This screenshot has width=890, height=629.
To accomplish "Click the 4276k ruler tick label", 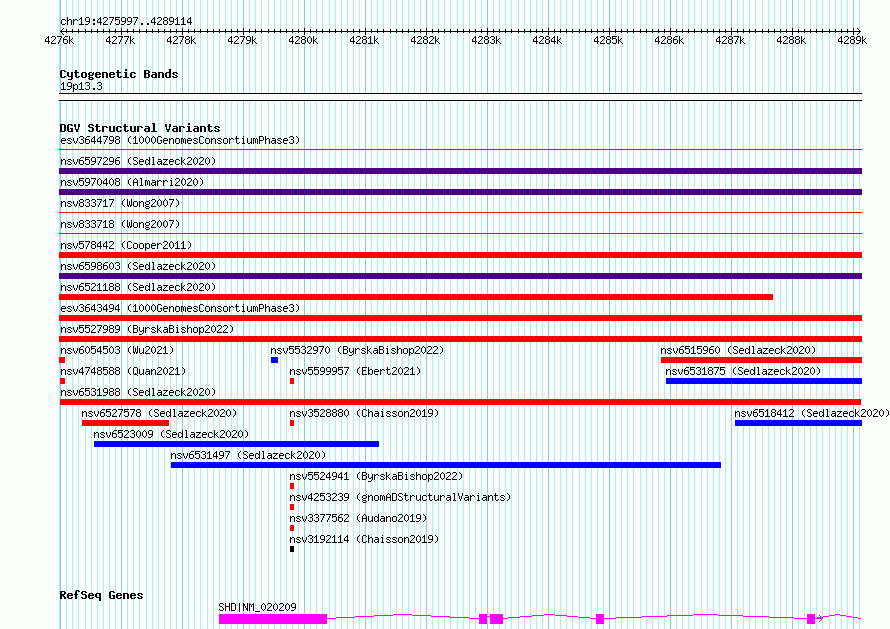I will 59,40.
